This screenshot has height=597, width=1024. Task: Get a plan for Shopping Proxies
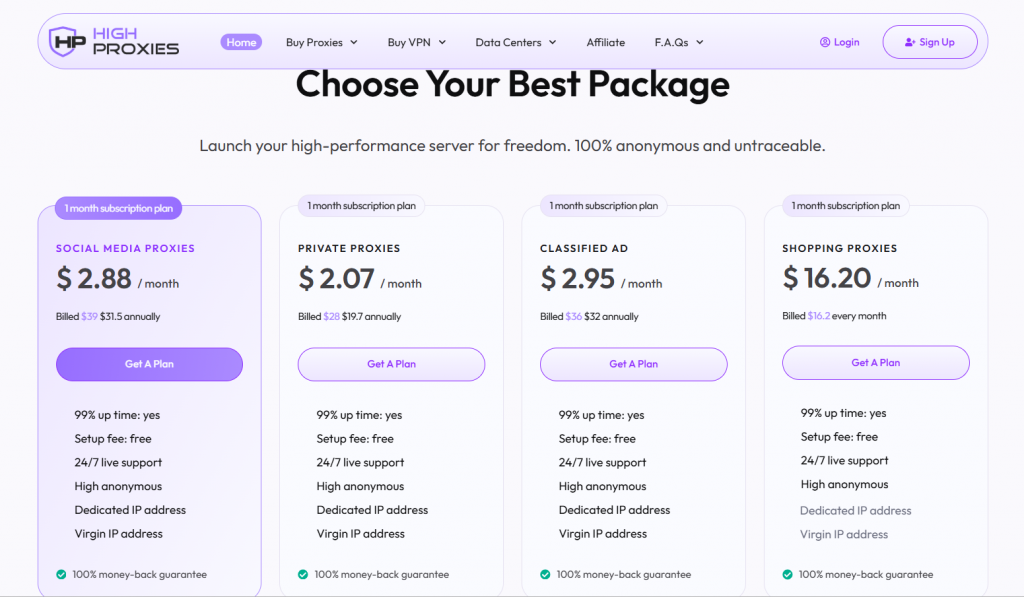coord(876,363)
